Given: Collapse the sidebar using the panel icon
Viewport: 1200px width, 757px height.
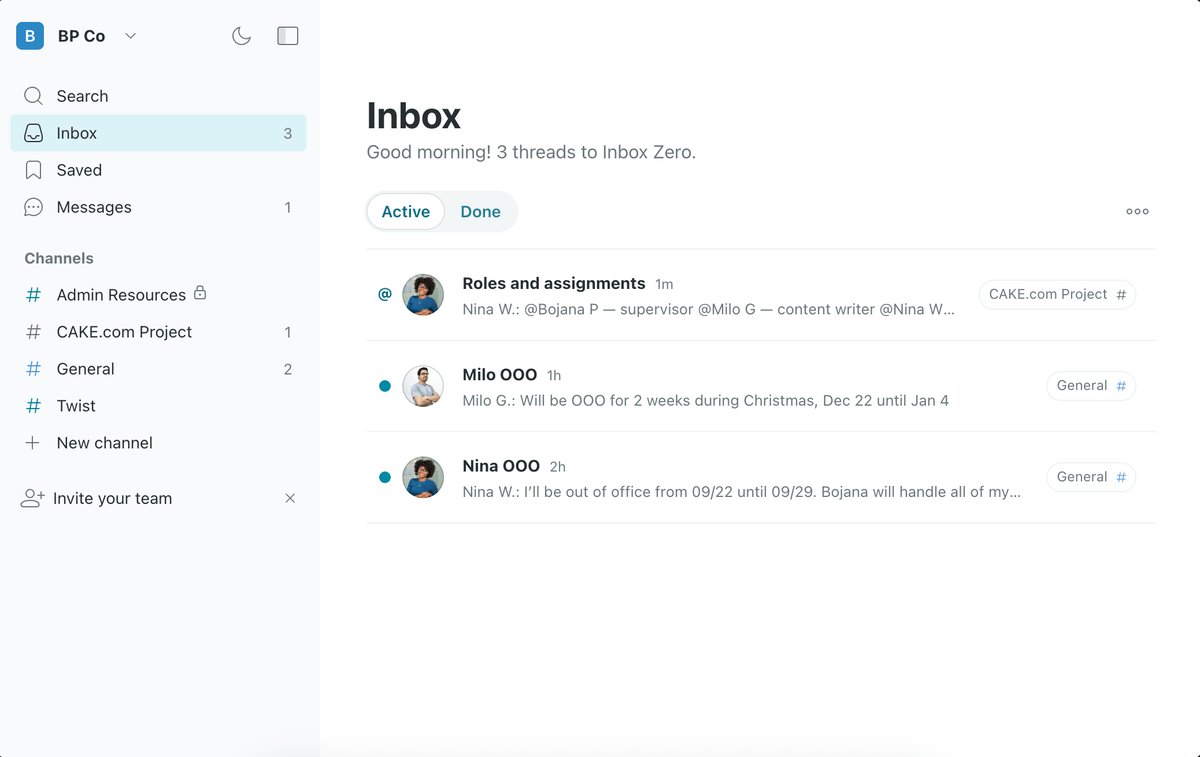Looking at the screenshot, I should 288,36.
